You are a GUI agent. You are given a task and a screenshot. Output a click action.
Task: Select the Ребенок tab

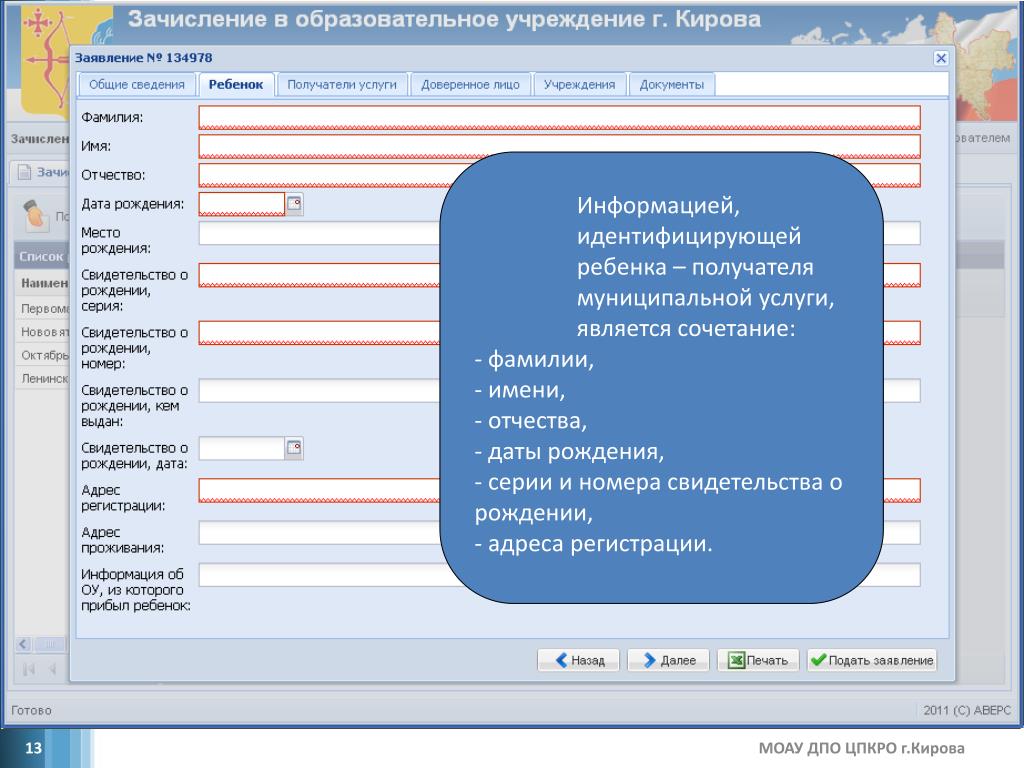point(236,85)
